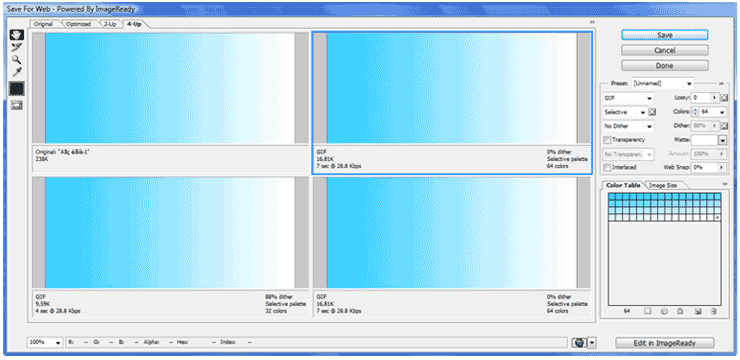This screenshot has height=360, width=740.
Task: Select the Slice Select tool
Action: pyautogui.click(x=17, y=47)
